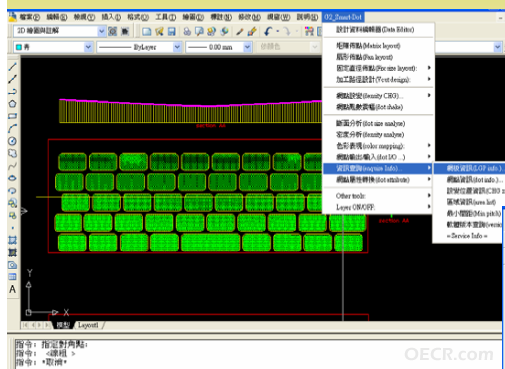Viewport: 505px width, 369px height.
Task: Choose dot info submenu item
Action: (x=469, y=180)
